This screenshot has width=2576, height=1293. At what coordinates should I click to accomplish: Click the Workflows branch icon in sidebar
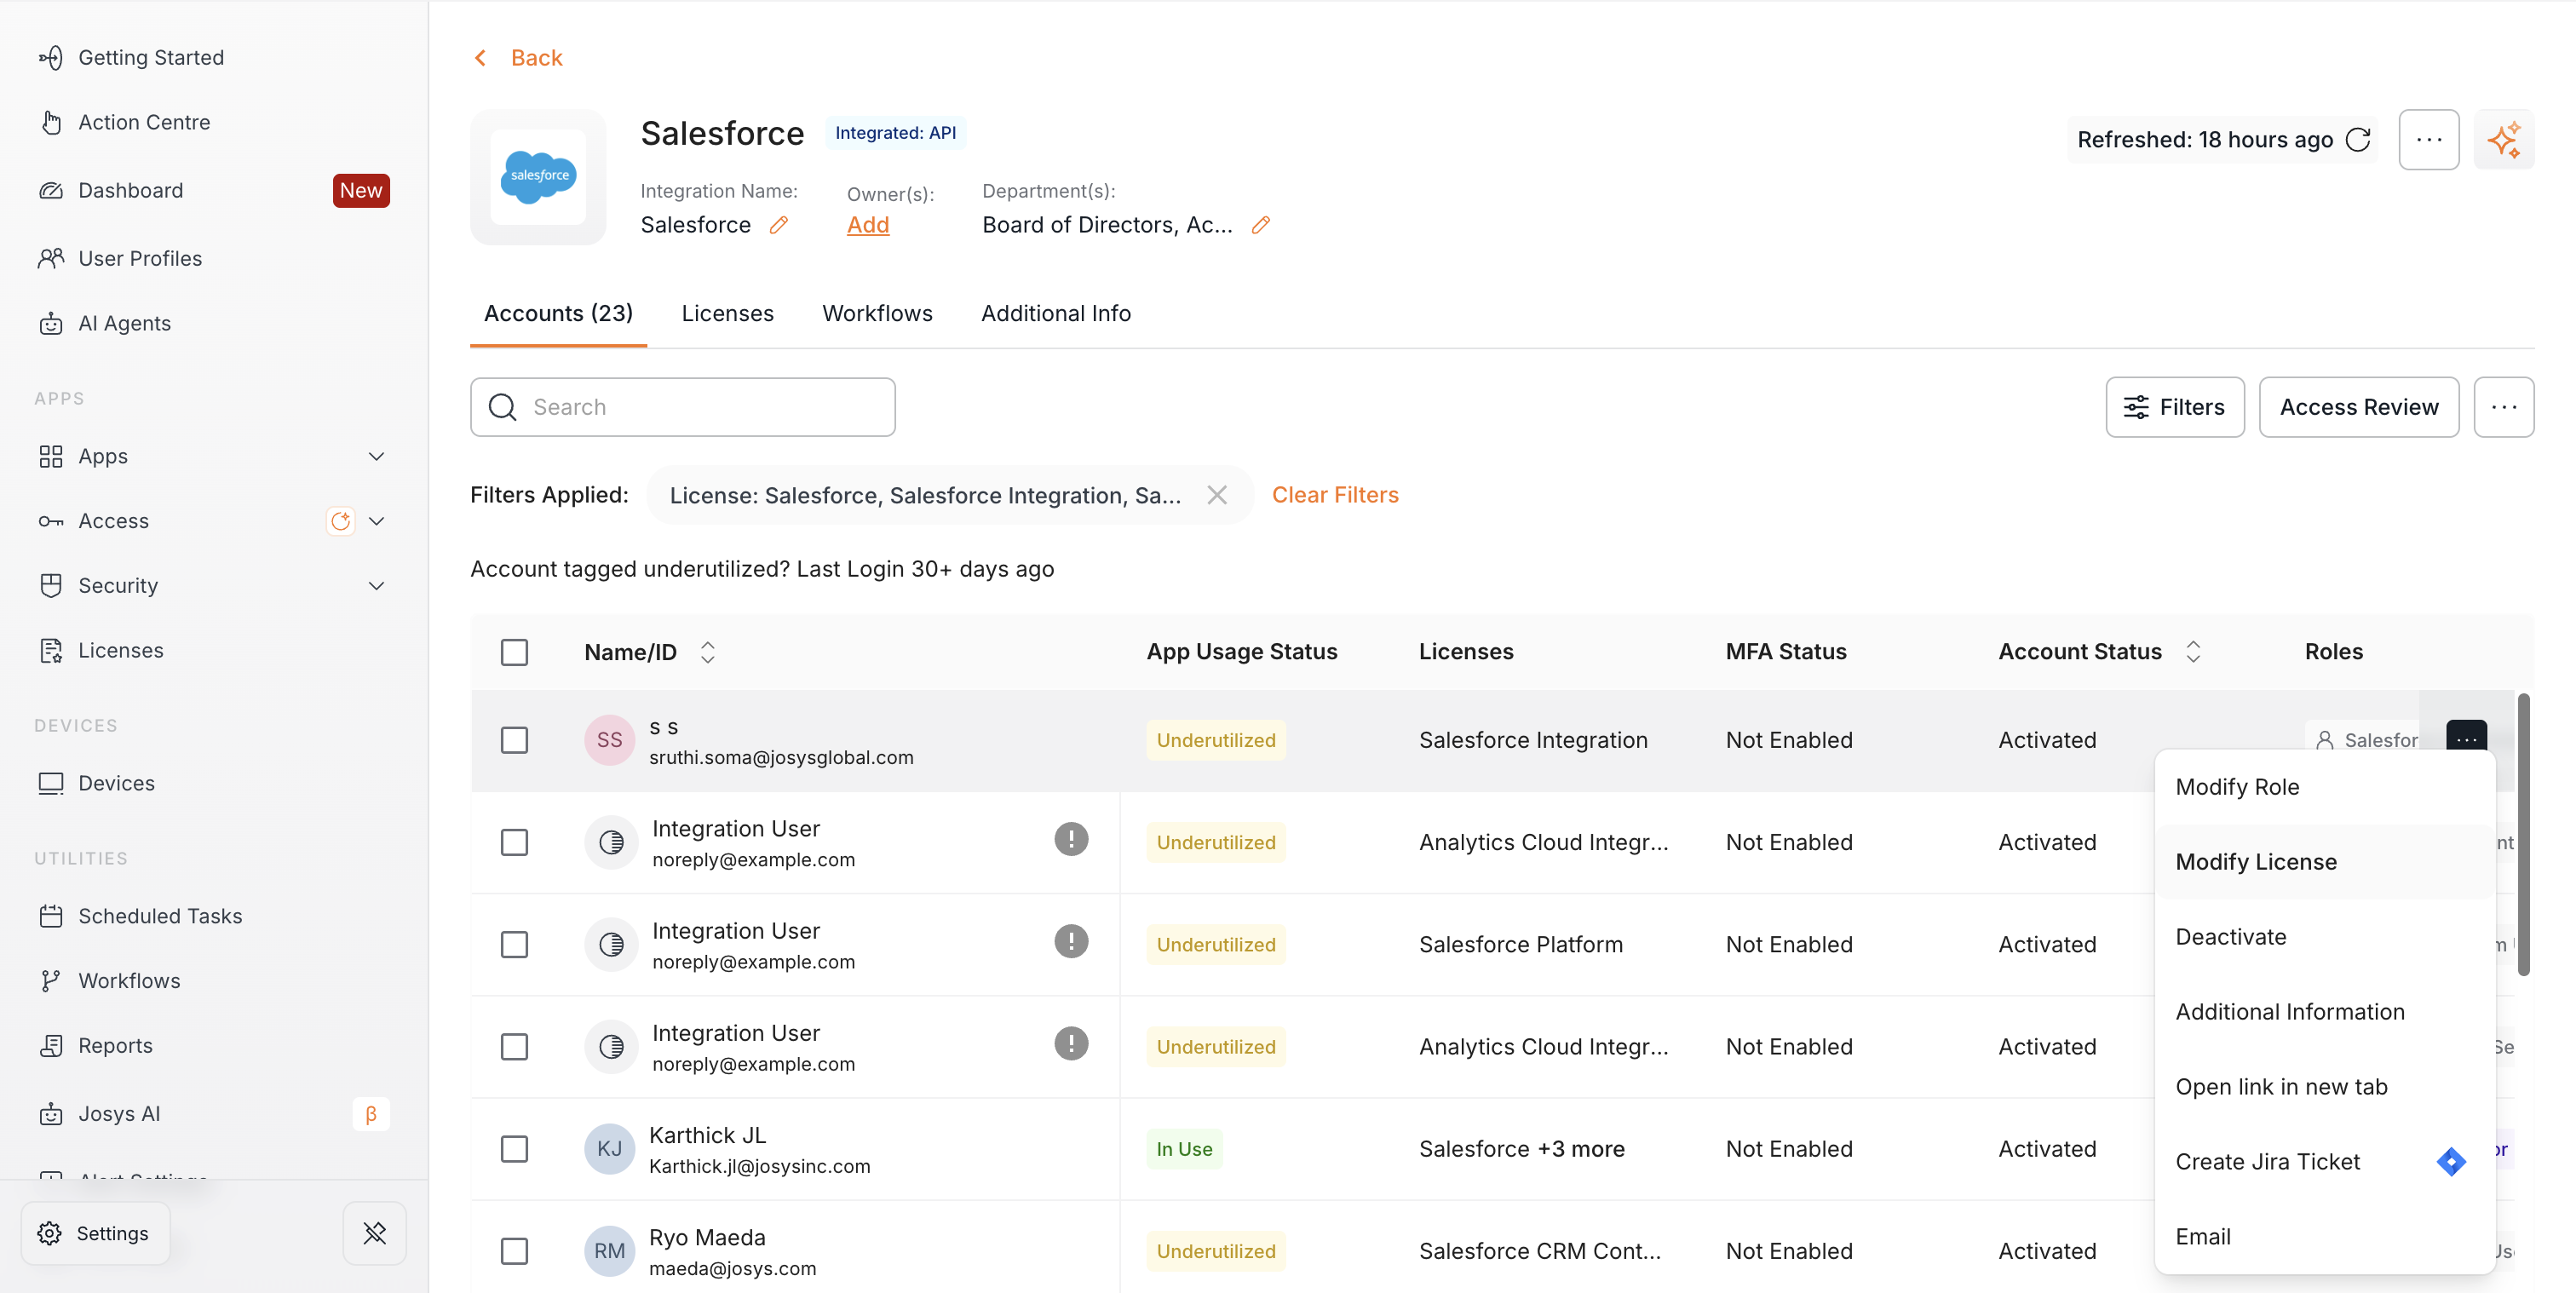tap(51, 981)
